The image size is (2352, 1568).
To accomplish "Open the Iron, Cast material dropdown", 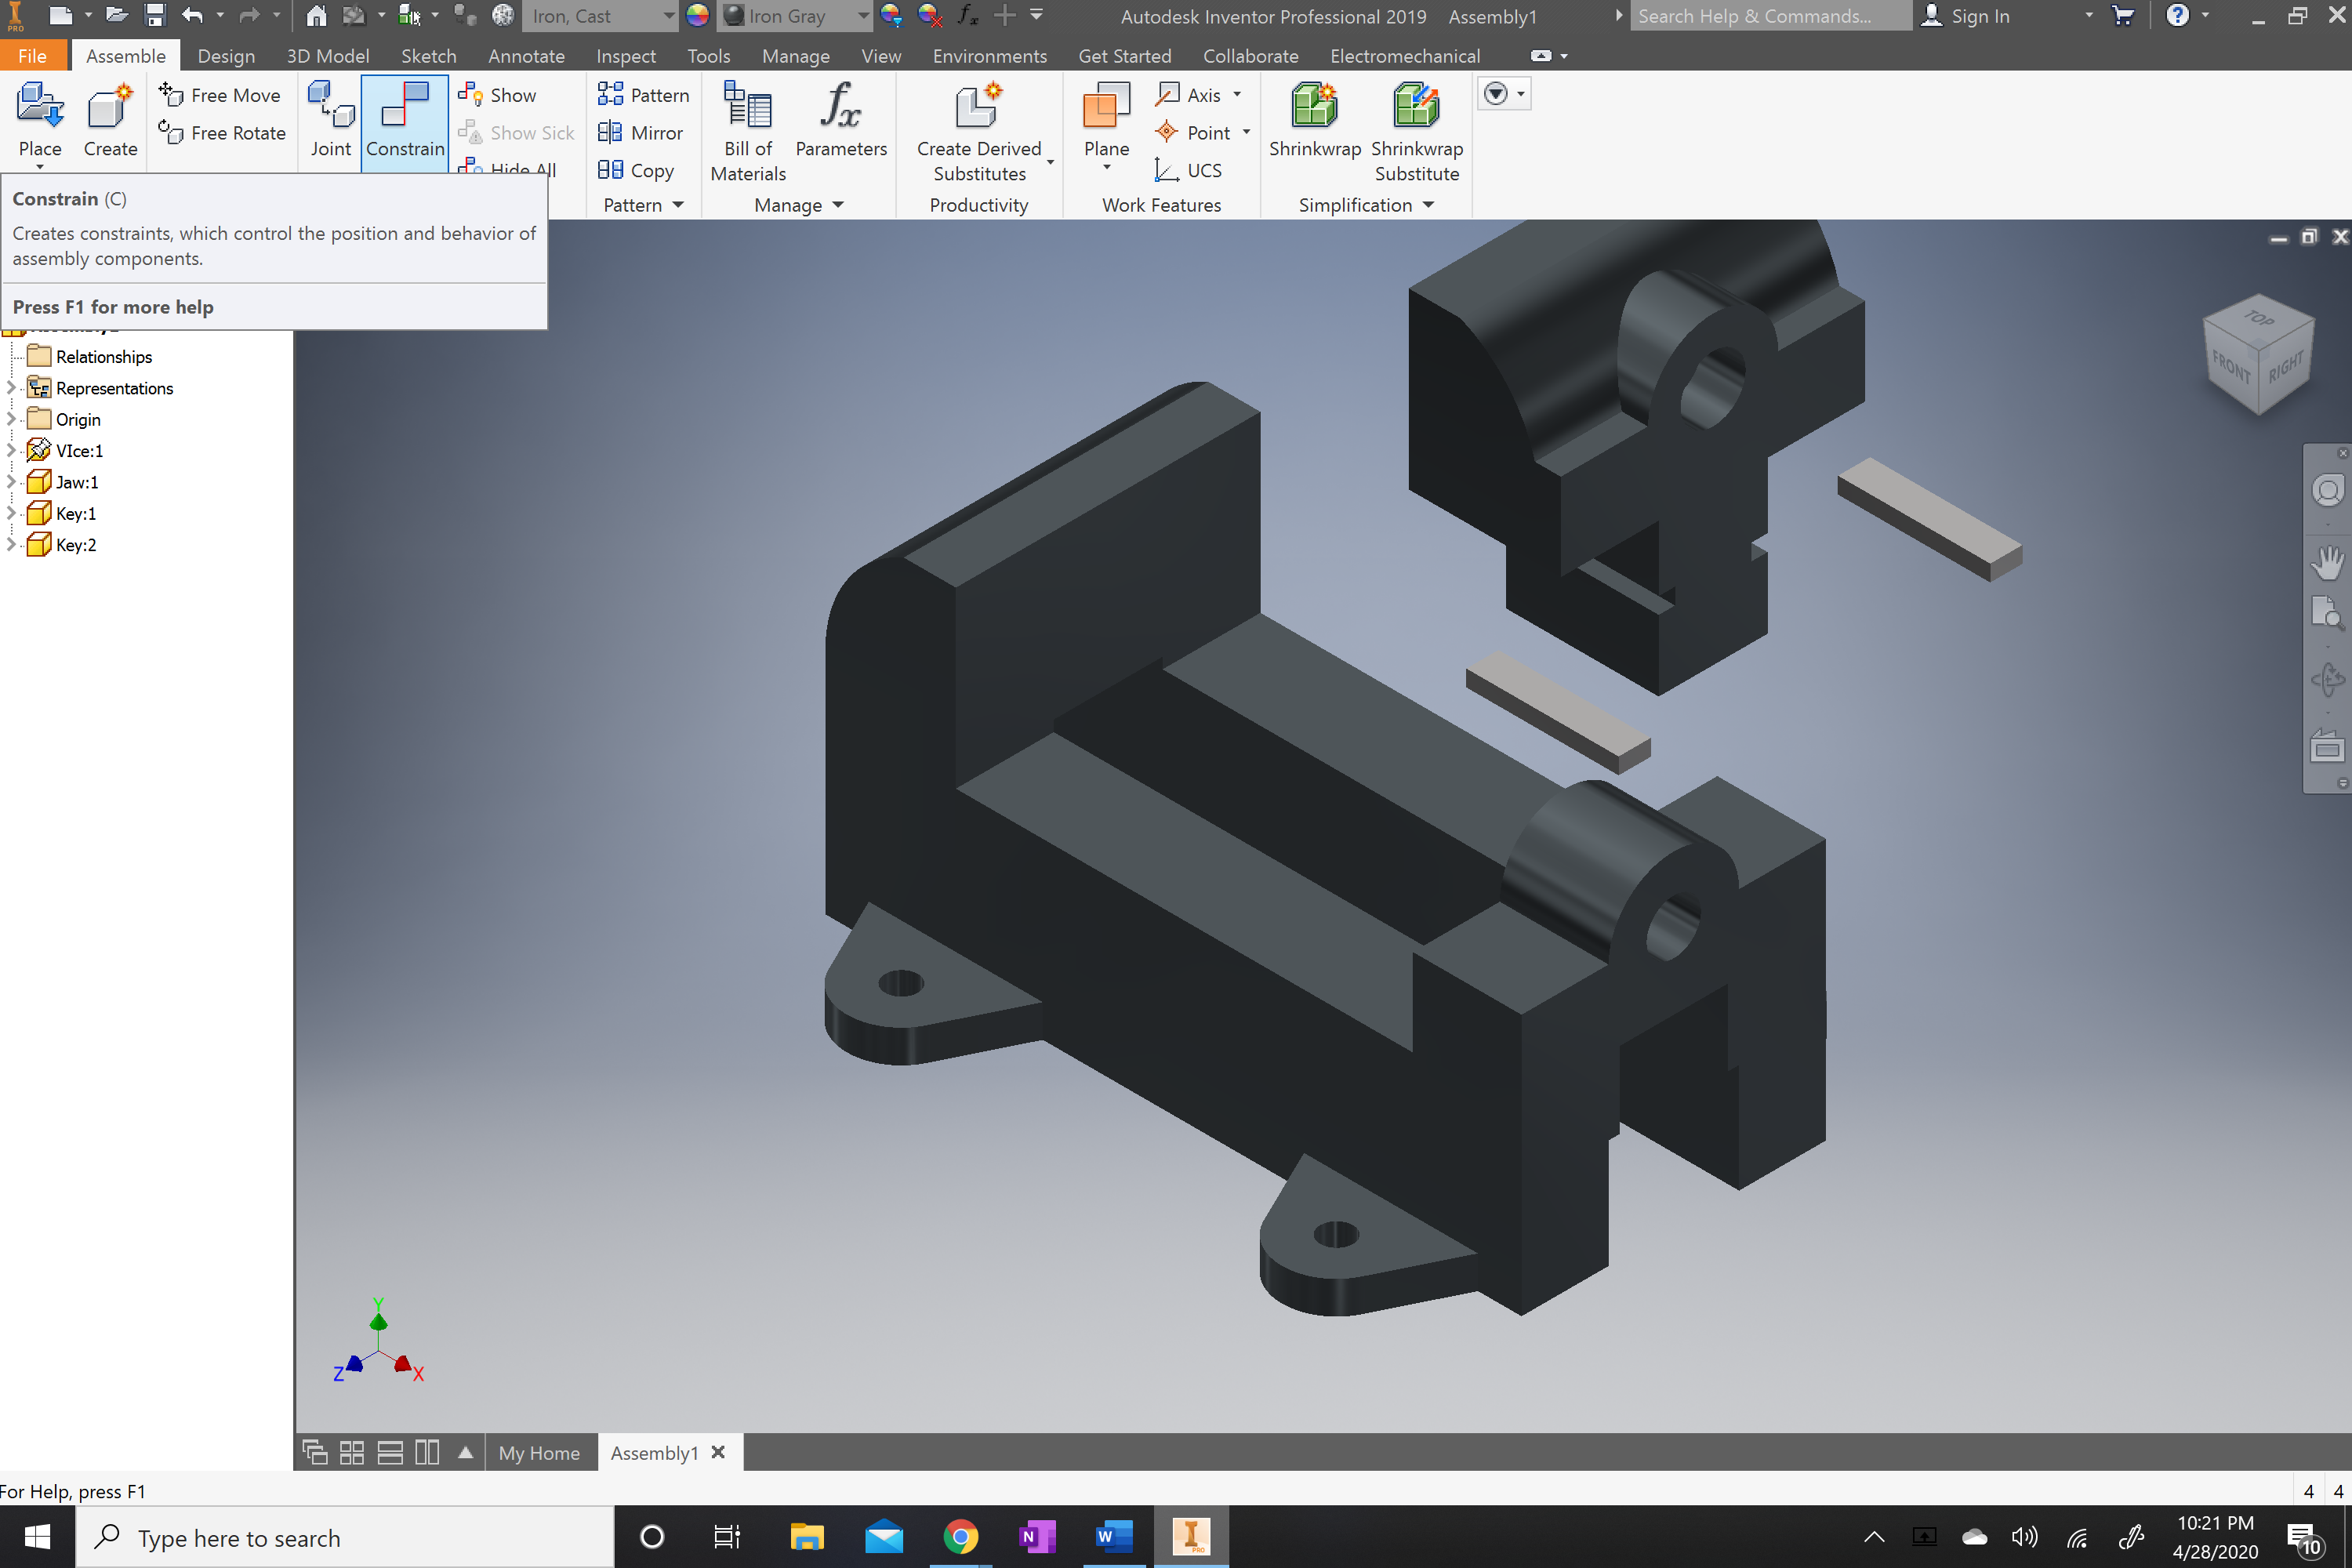I will point(668,16).
